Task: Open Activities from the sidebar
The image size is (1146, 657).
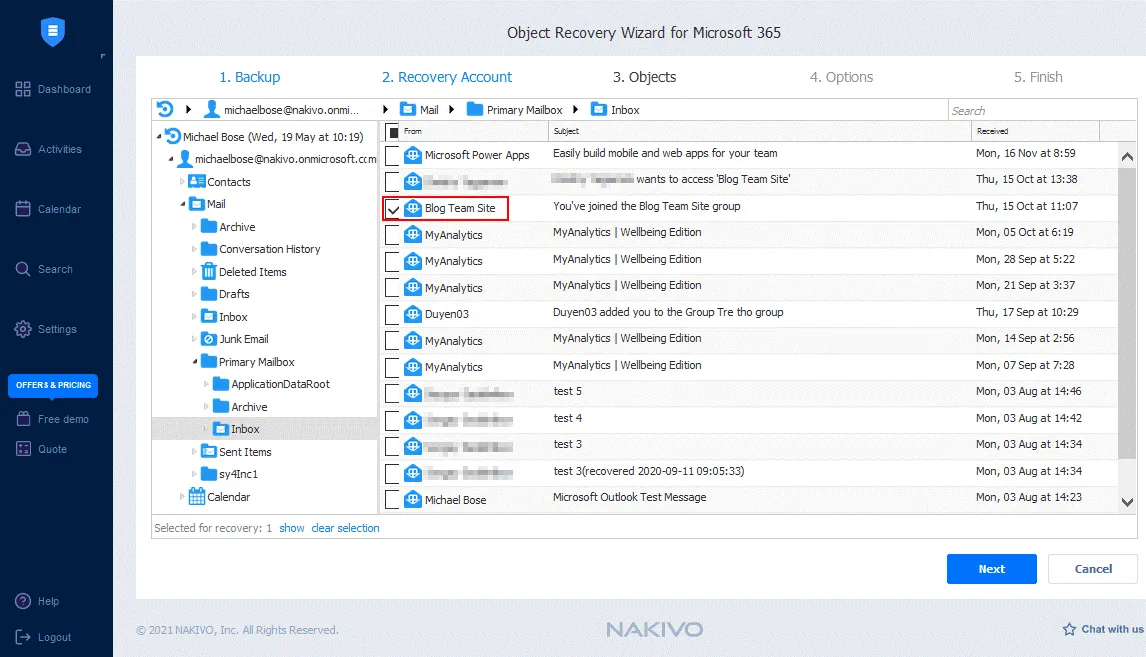Action: tap(23, 150)
